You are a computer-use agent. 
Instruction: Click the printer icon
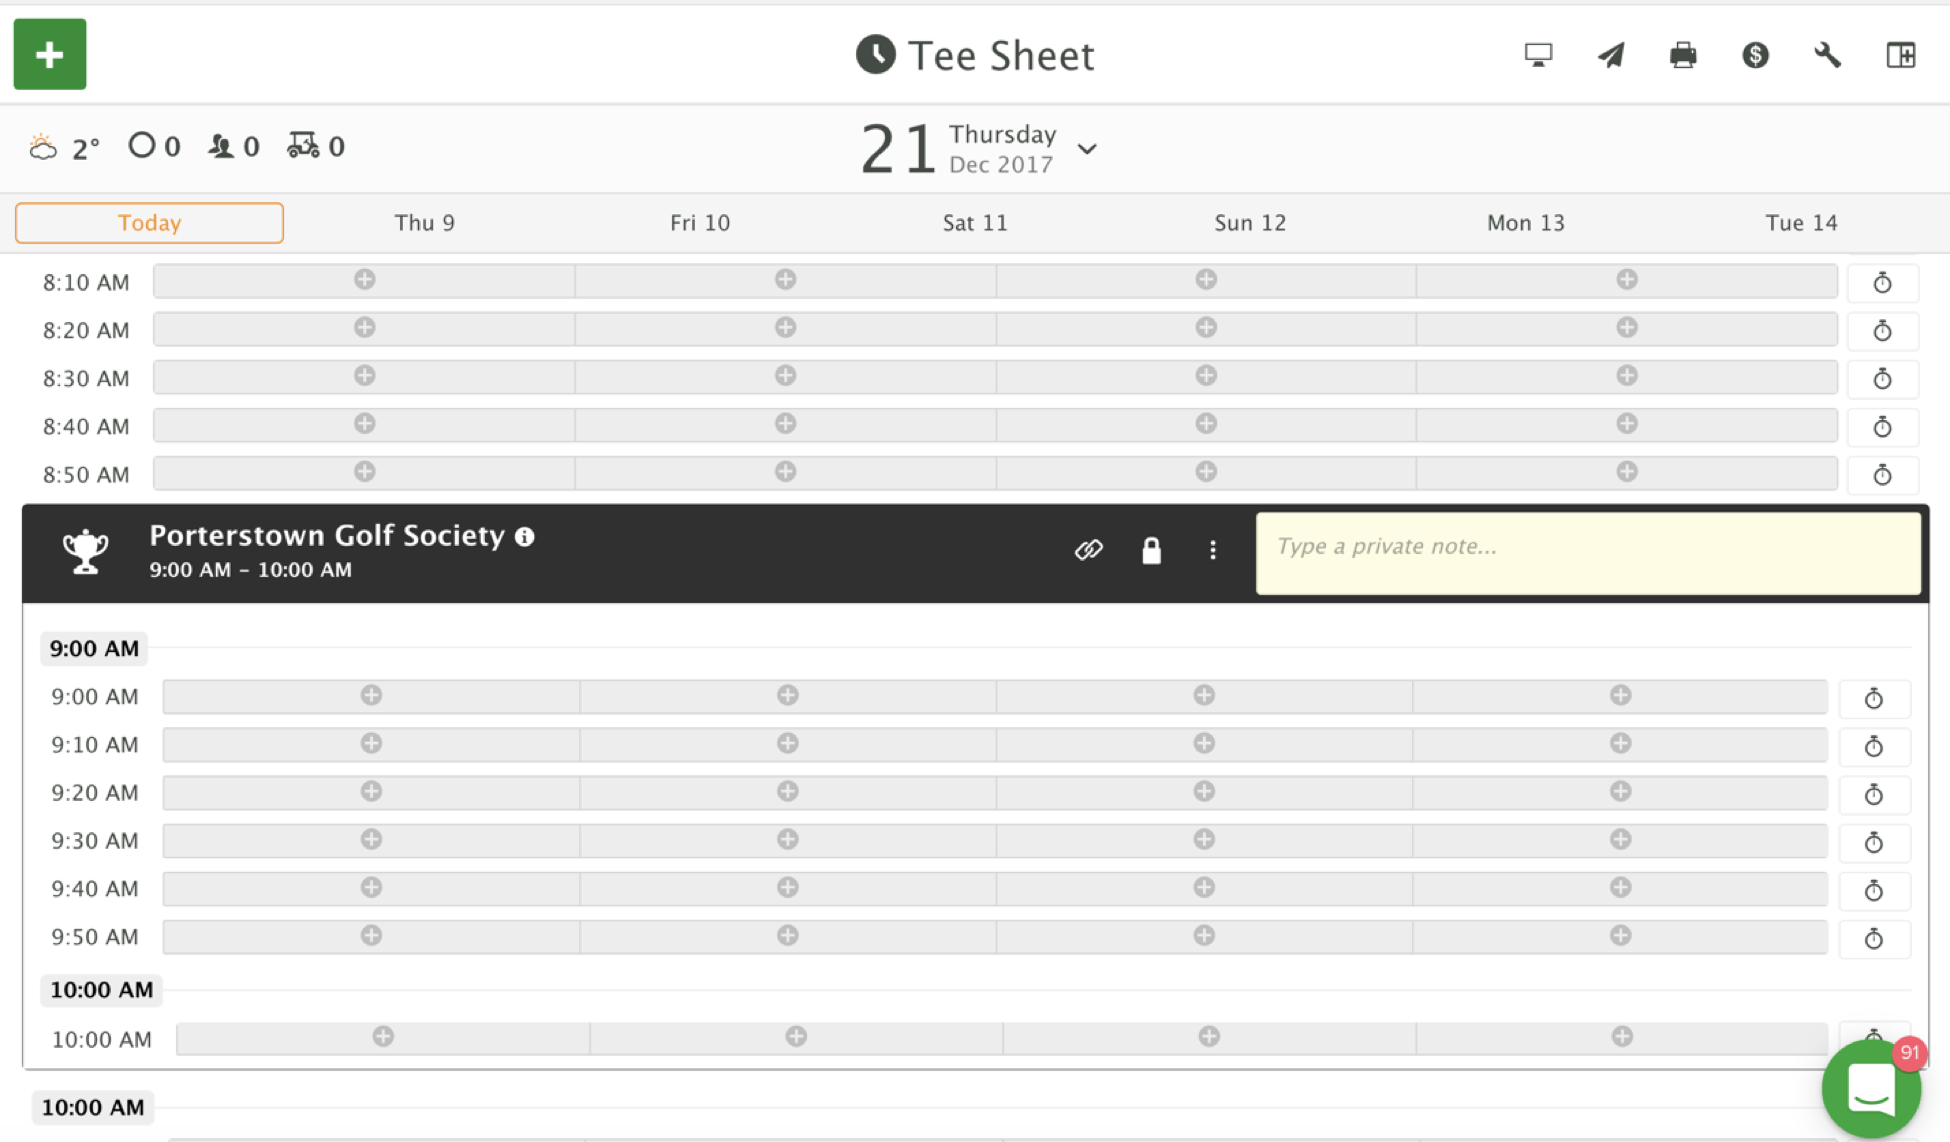[1683, 55]
